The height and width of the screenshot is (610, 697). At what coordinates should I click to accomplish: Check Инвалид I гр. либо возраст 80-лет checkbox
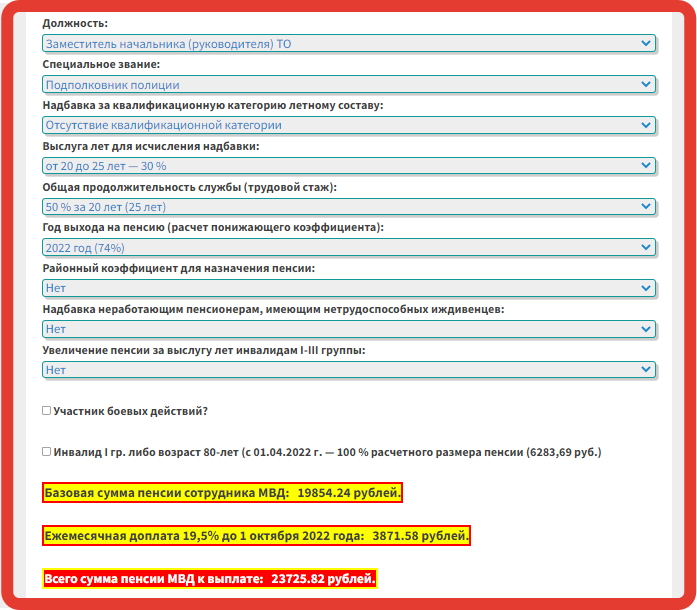[x=46, y=451]
